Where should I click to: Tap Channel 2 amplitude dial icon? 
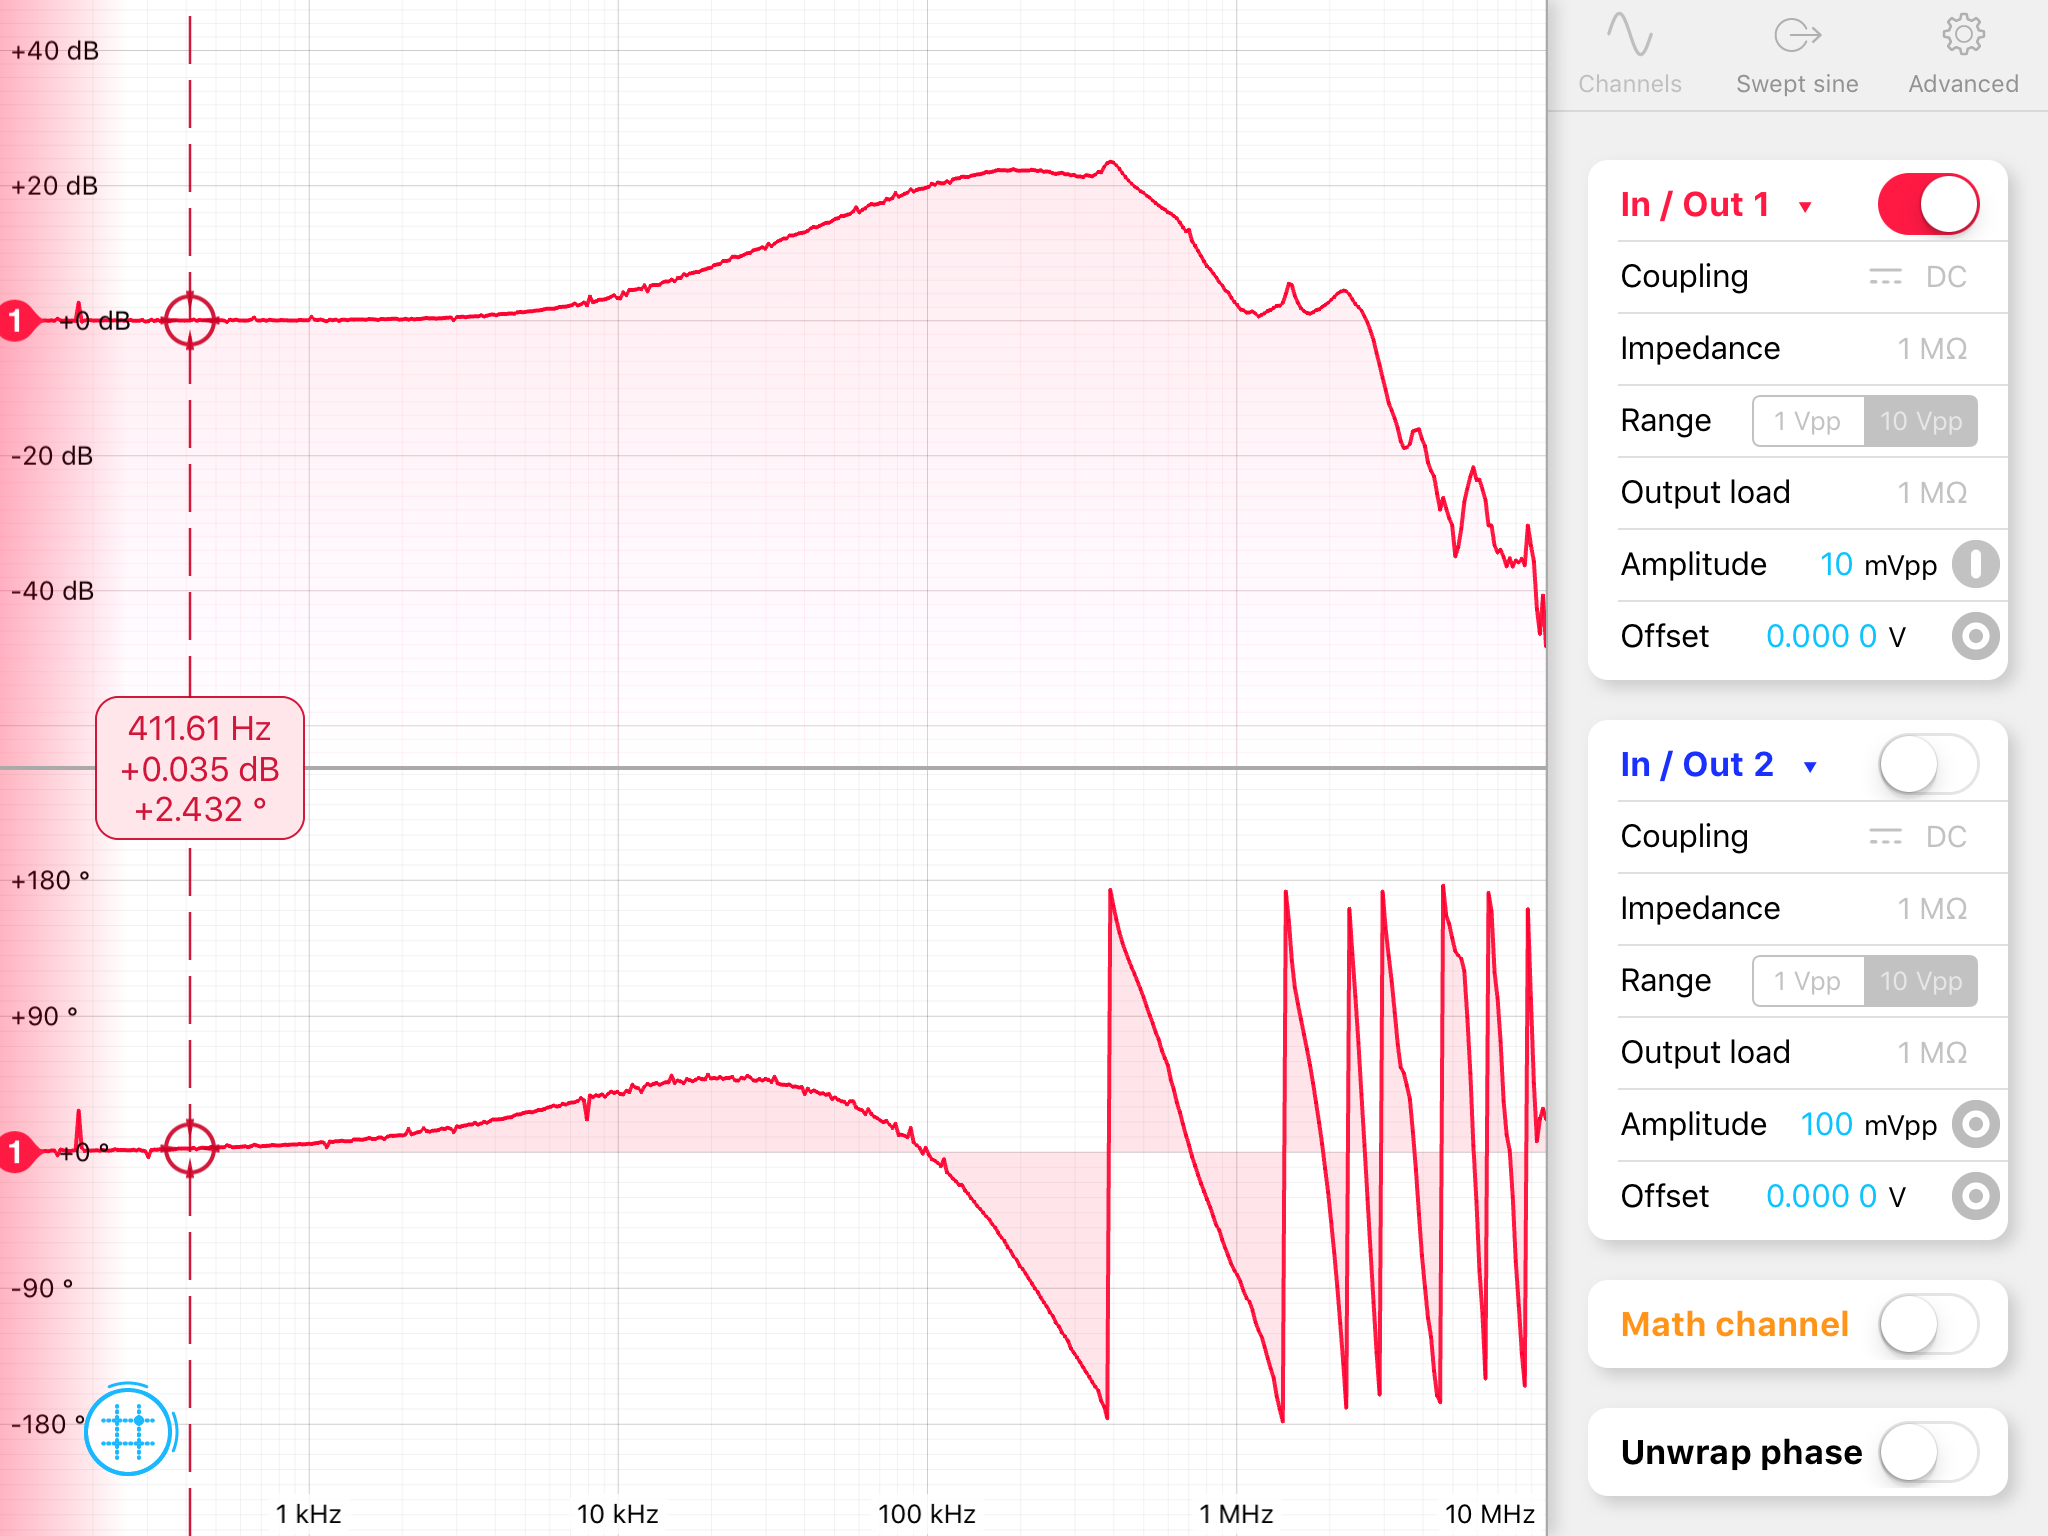[1975, 1124]
